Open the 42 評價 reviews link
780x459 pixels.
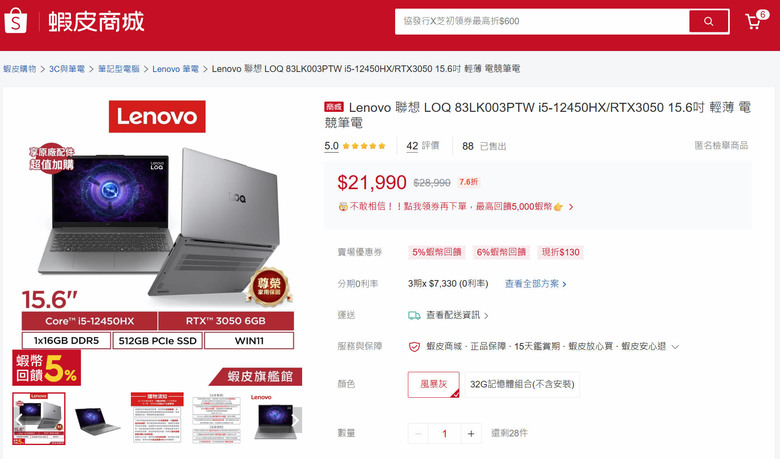pos(422,146)
